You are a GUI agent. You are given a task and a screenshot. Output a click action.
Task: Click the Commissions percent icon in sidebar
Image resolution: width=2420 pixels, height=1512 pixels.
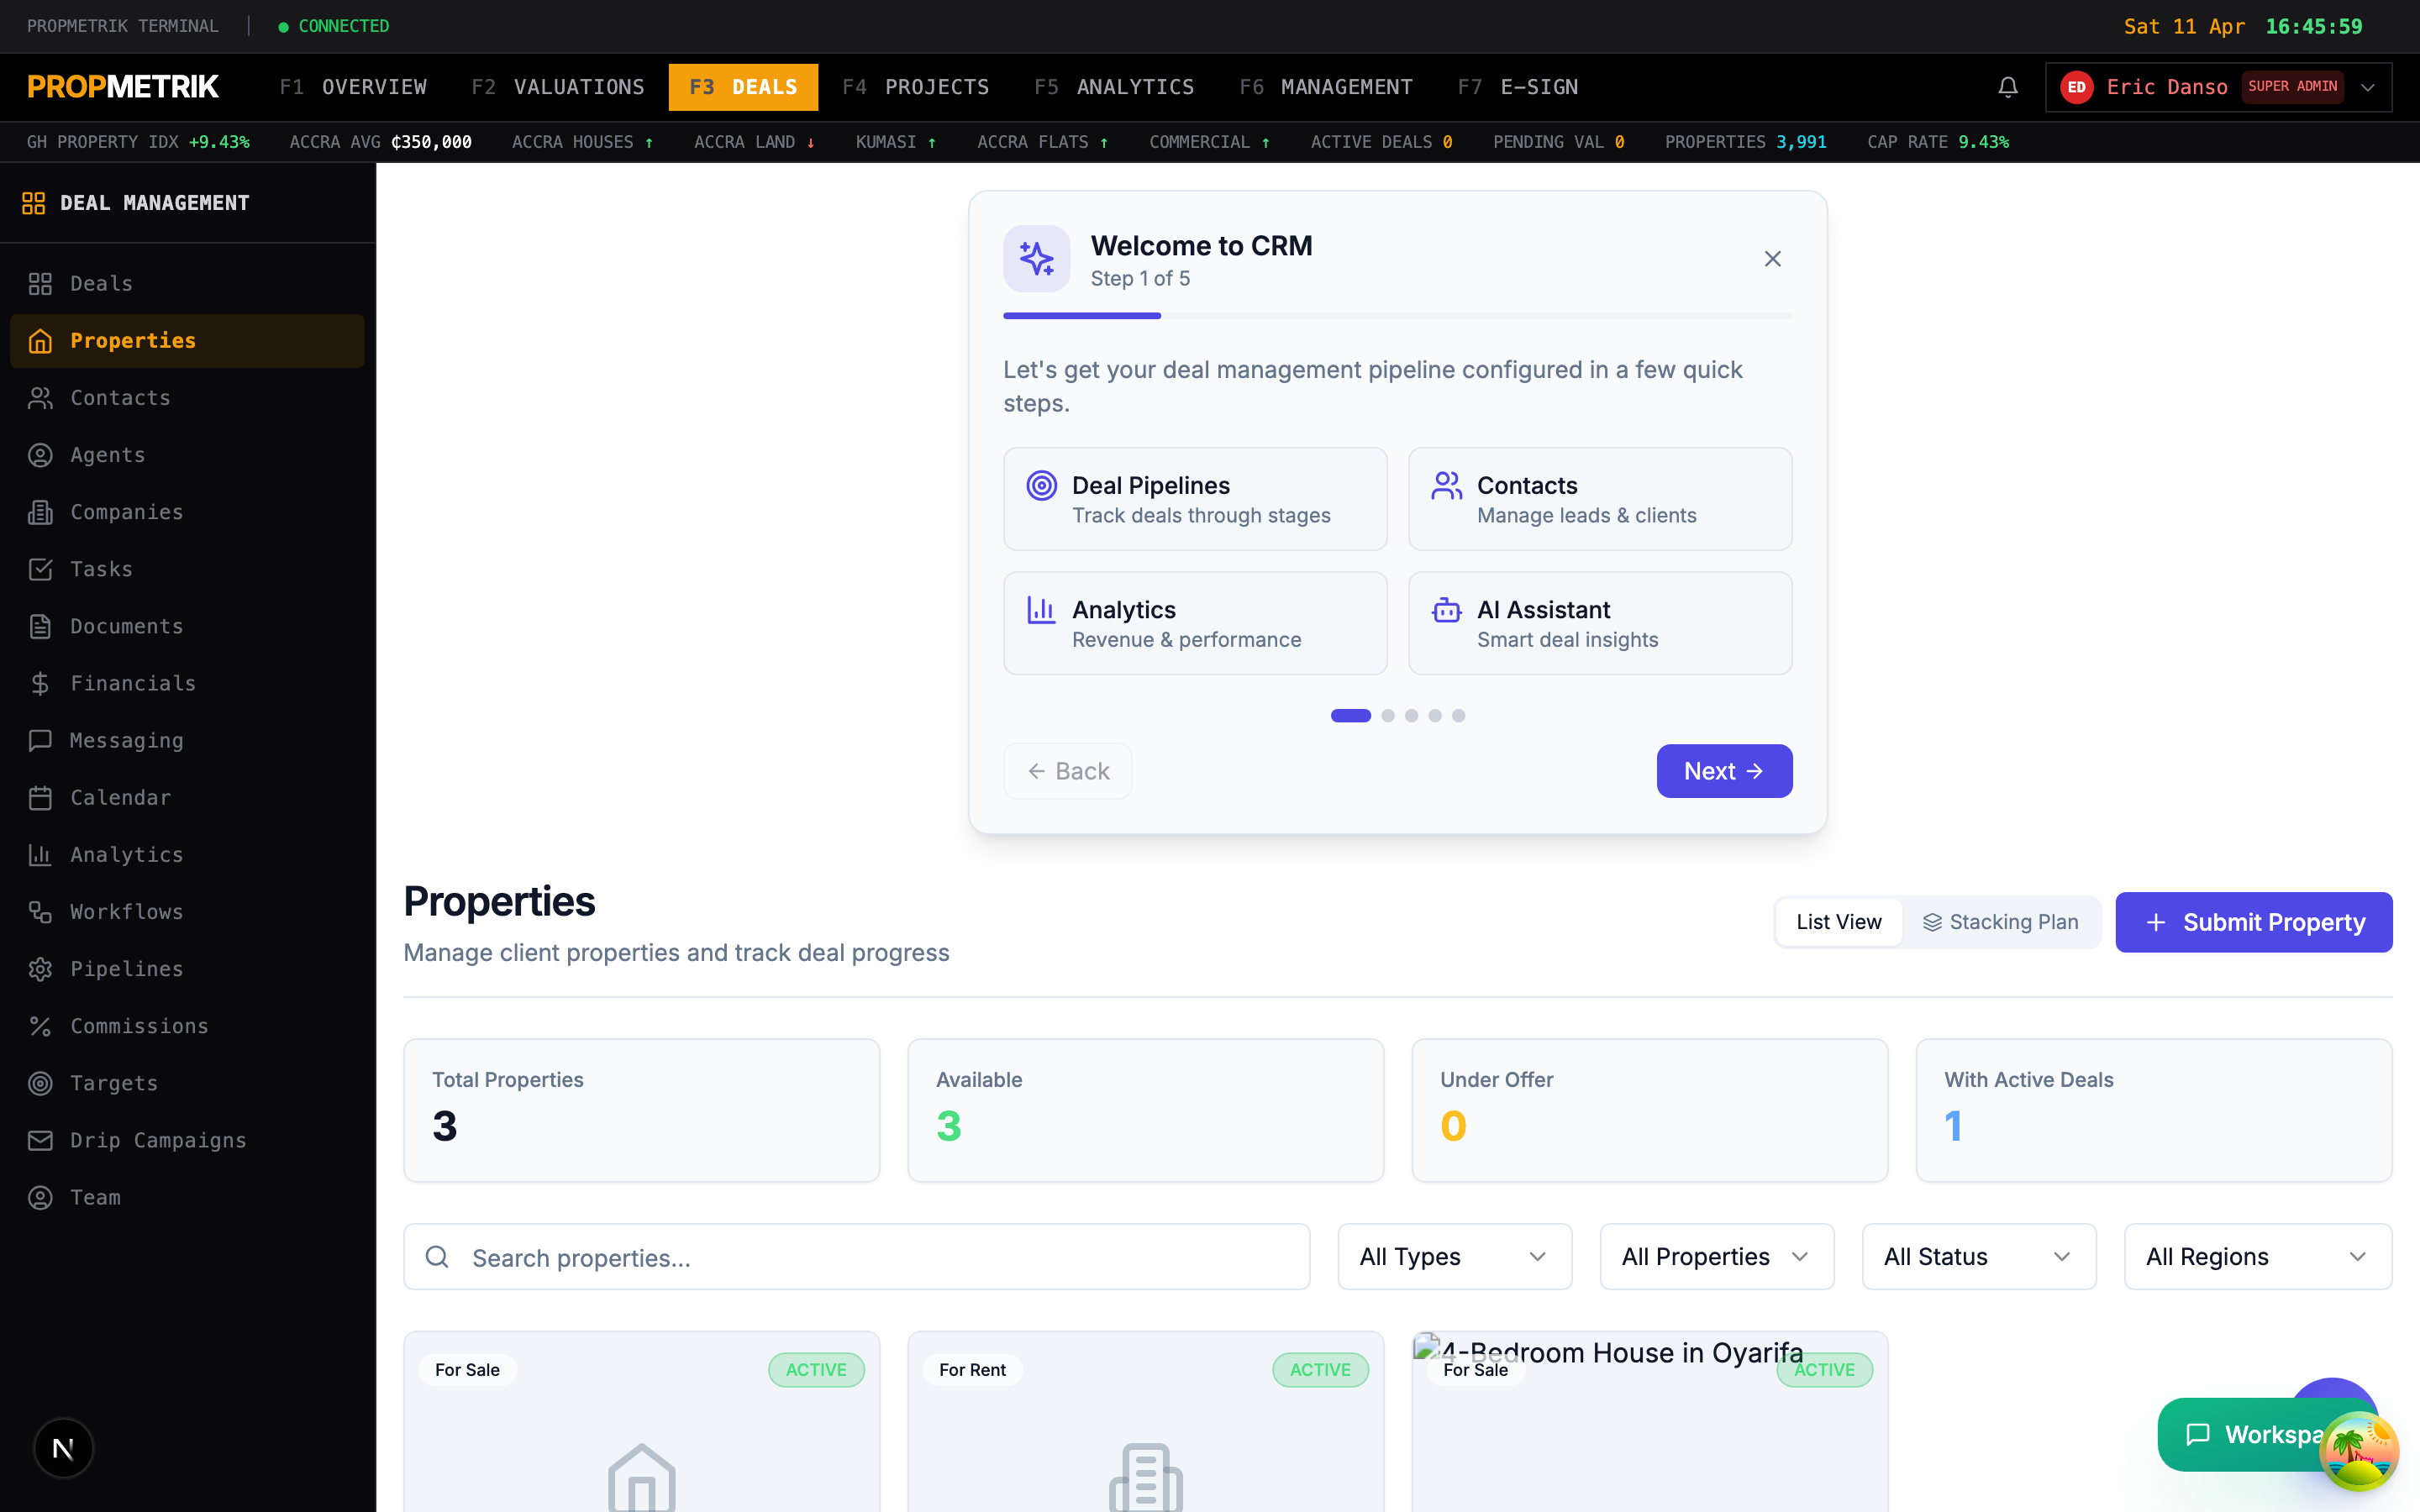(40, 1026)
